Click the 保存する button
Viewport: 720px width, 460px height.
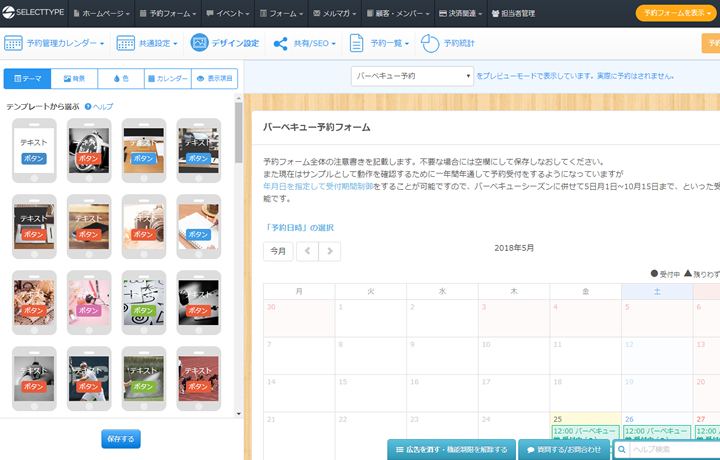click(120, 439)
